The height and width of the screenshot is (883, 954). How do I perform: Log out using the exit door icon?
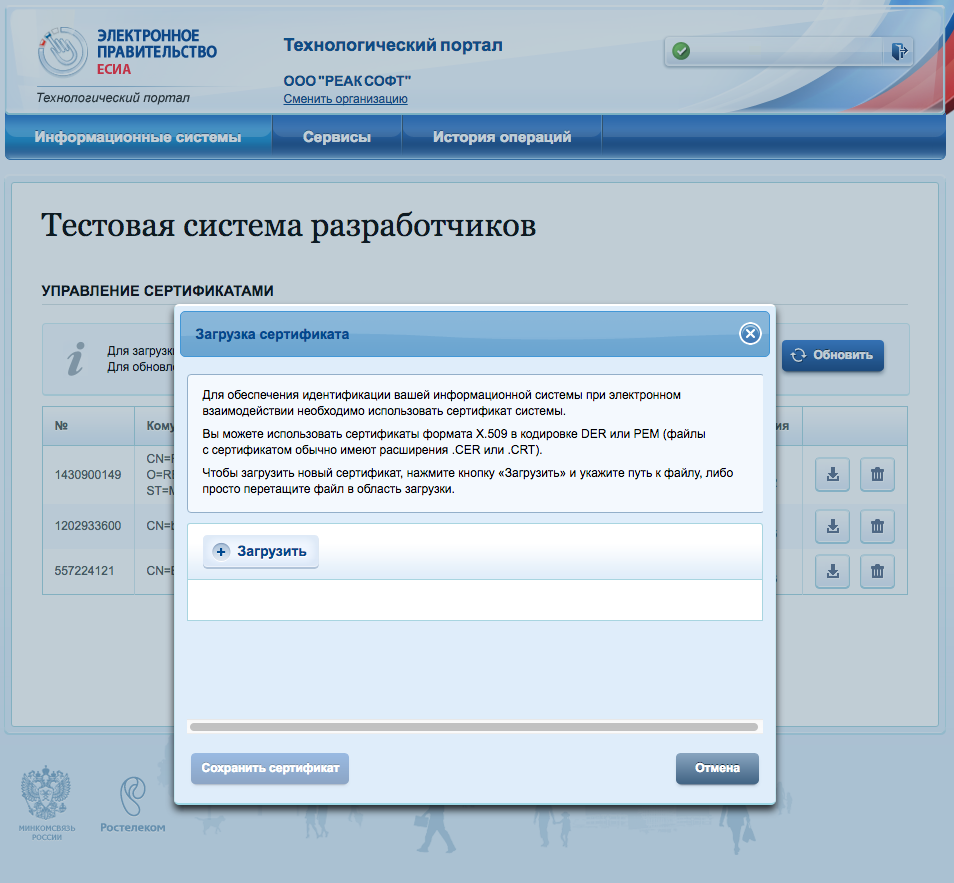899,49
